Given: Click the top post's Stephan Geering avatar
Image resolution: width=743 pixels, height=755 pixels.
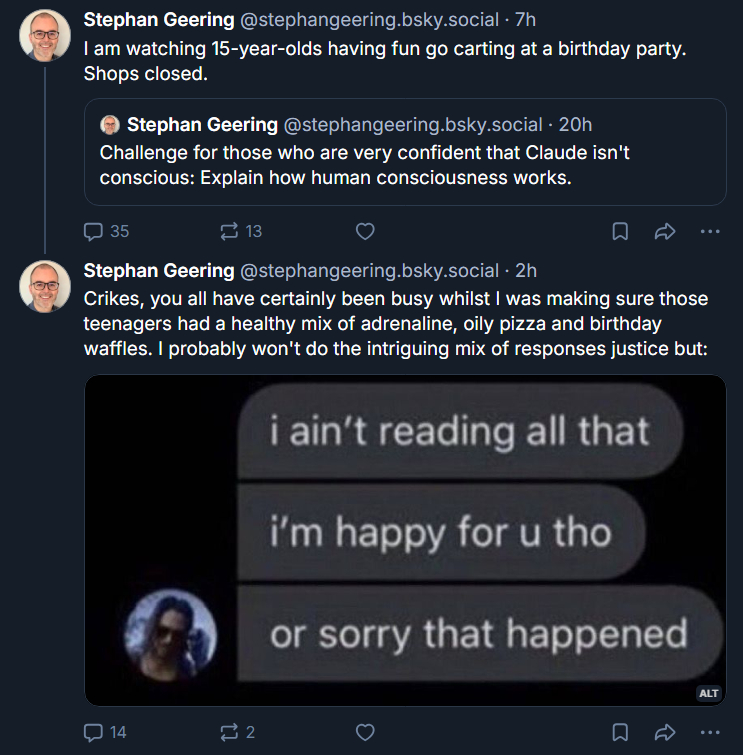Looking at the screenshot, I should tap(45, 35).
